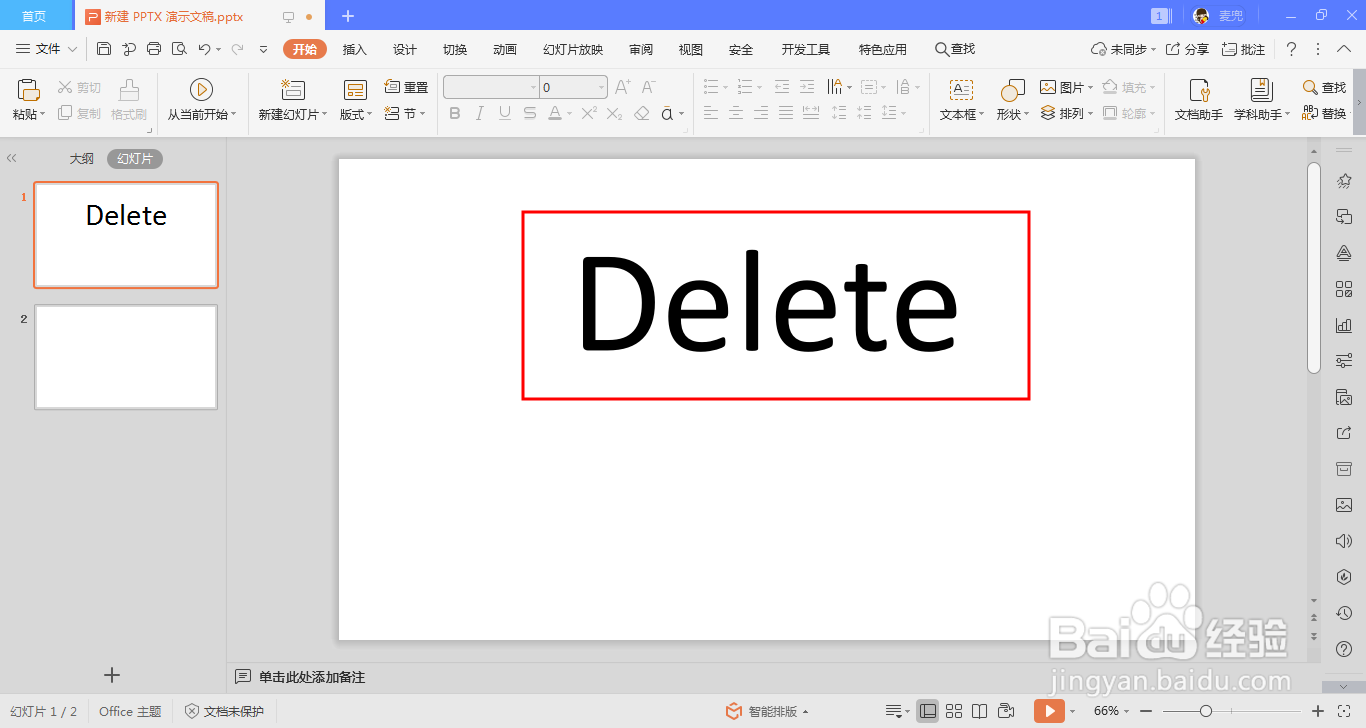Increase font size with the A+ icon
Screen dimensions: 1366x728
tap(622, 87)
